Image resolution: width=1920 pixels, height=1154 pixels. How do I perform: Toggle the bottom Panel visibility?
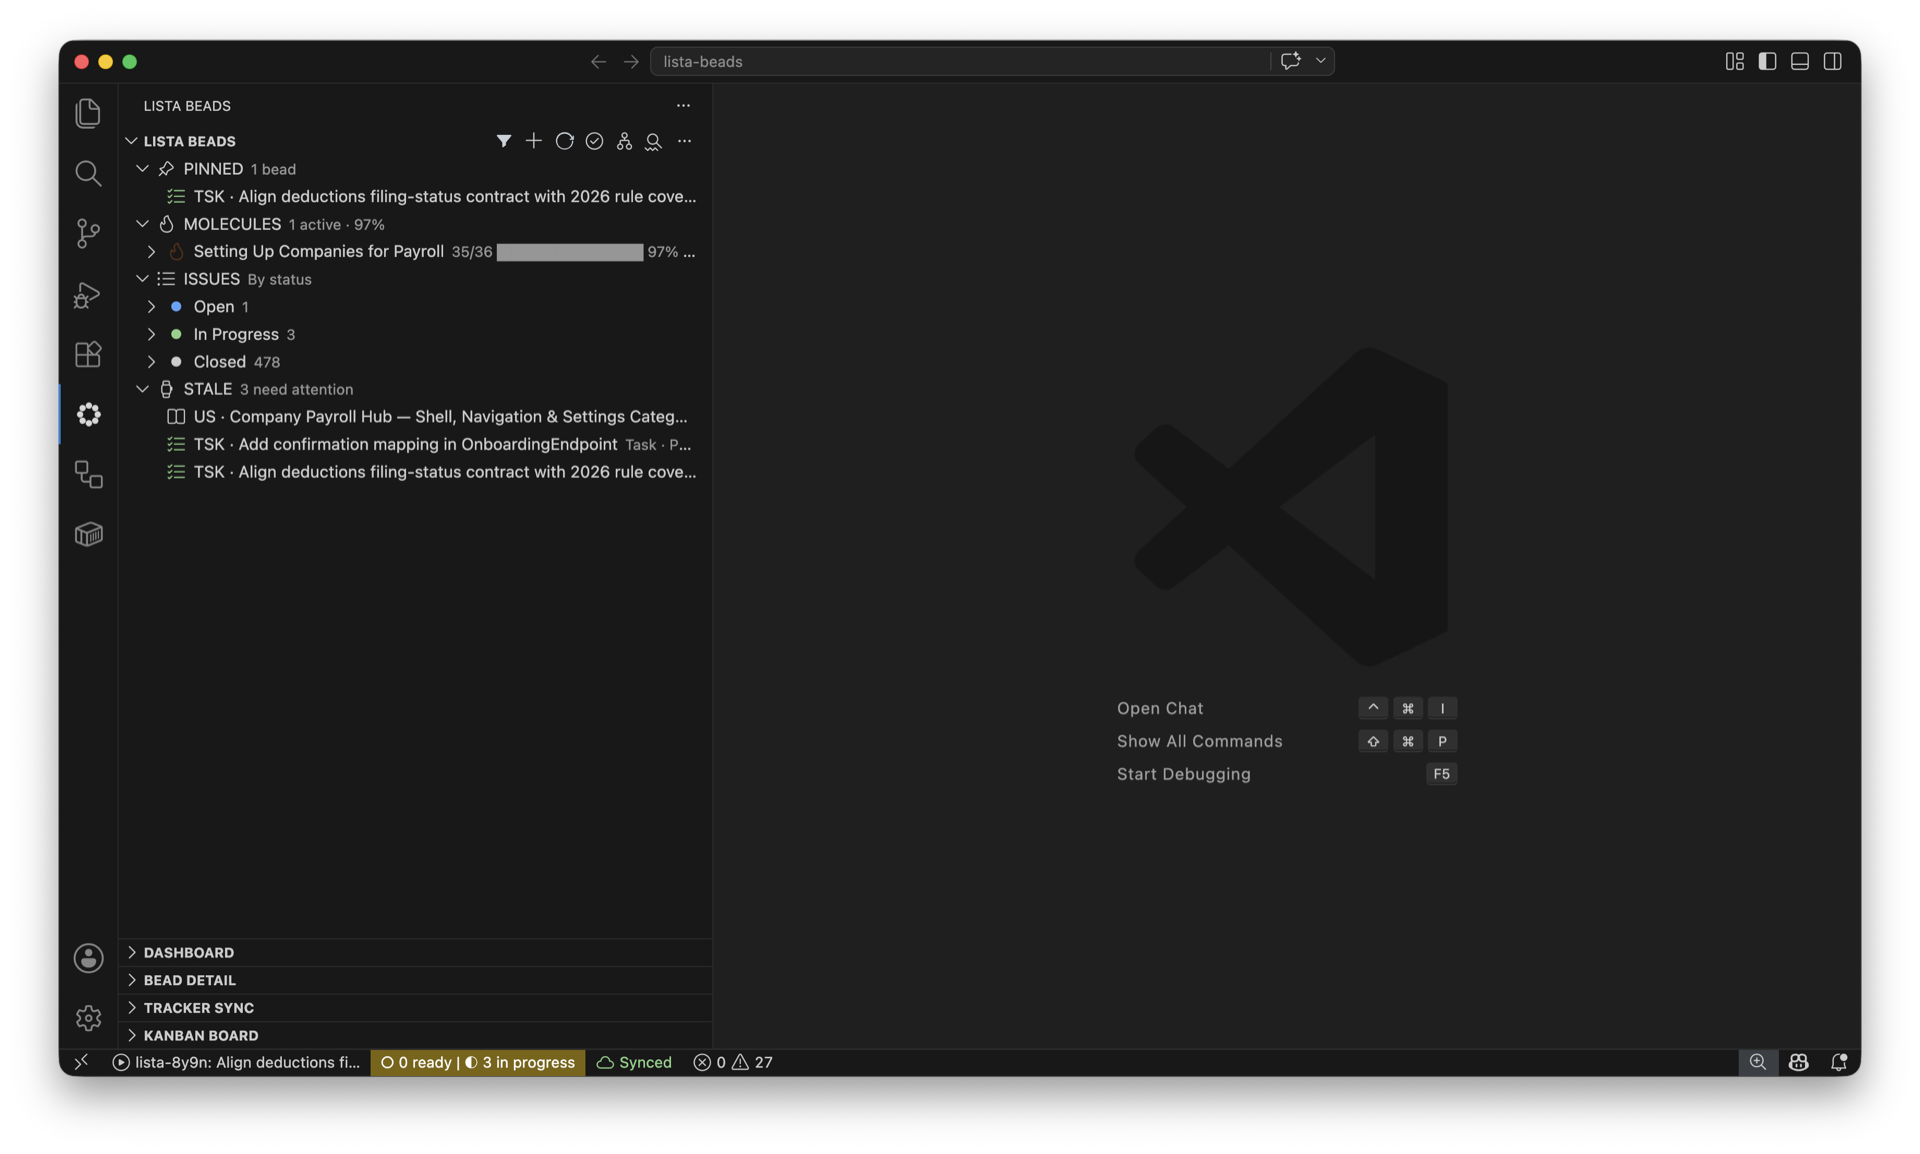click(x=1799, y=61)
